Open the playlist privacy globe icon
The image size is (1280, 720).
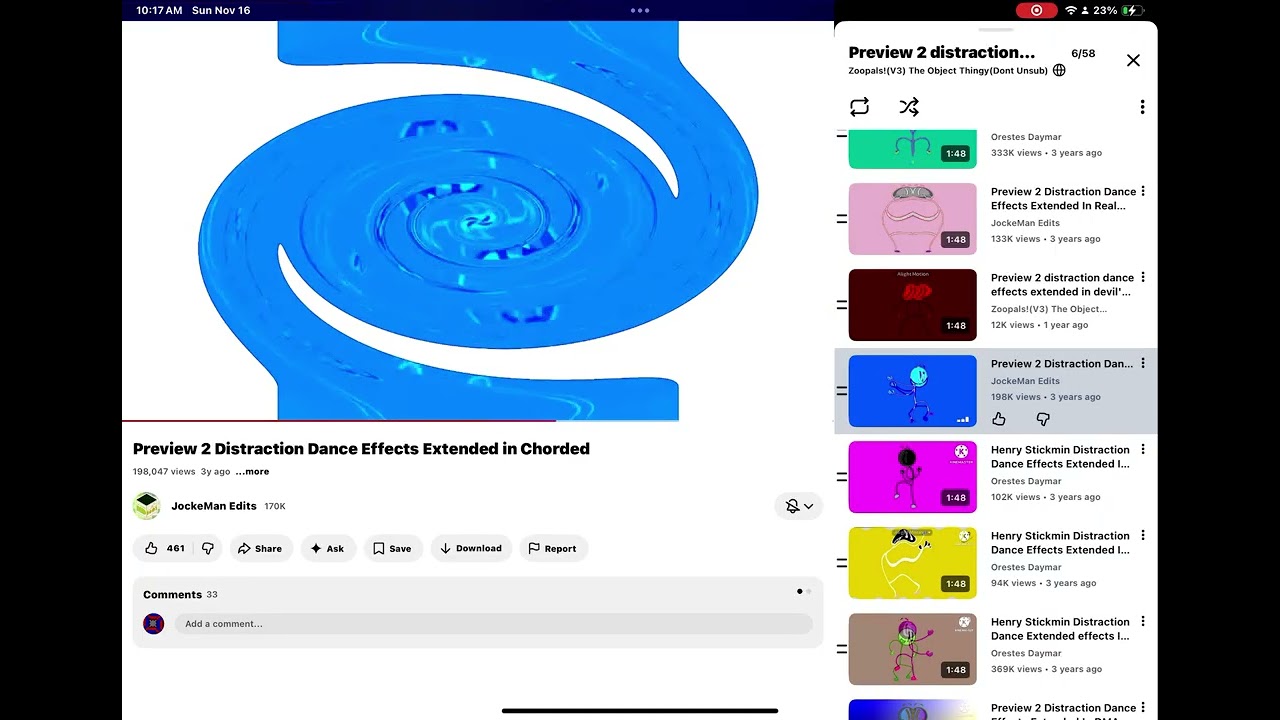[x=1059, y=71]
